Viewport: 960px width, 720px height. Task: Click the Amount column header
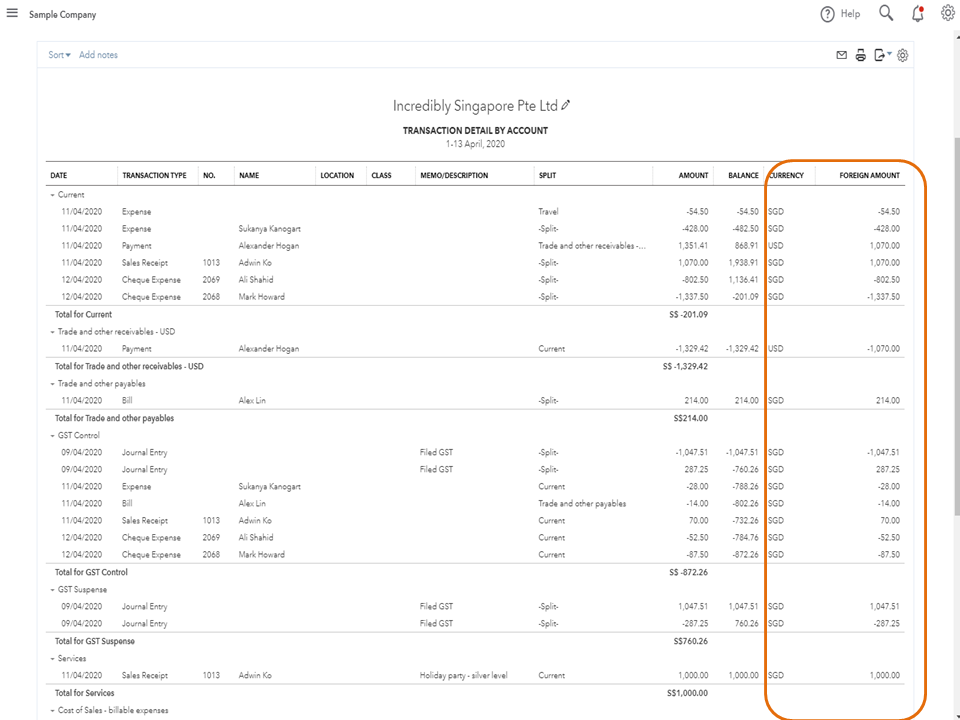coord(693,176)
